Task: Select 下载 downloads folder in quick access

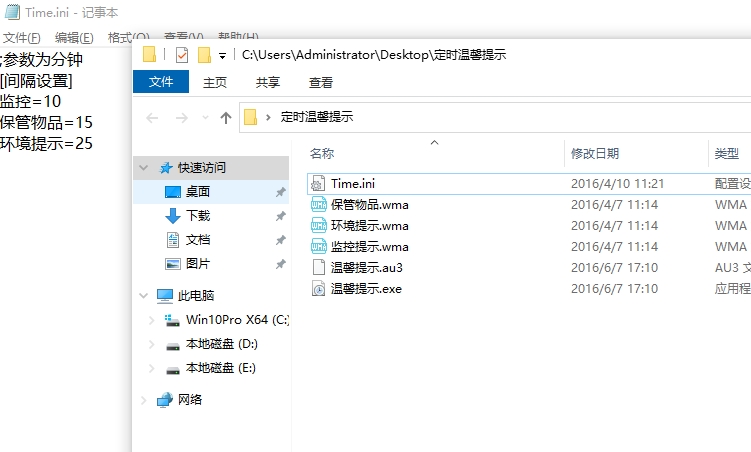Action: [x=198, y=216]
